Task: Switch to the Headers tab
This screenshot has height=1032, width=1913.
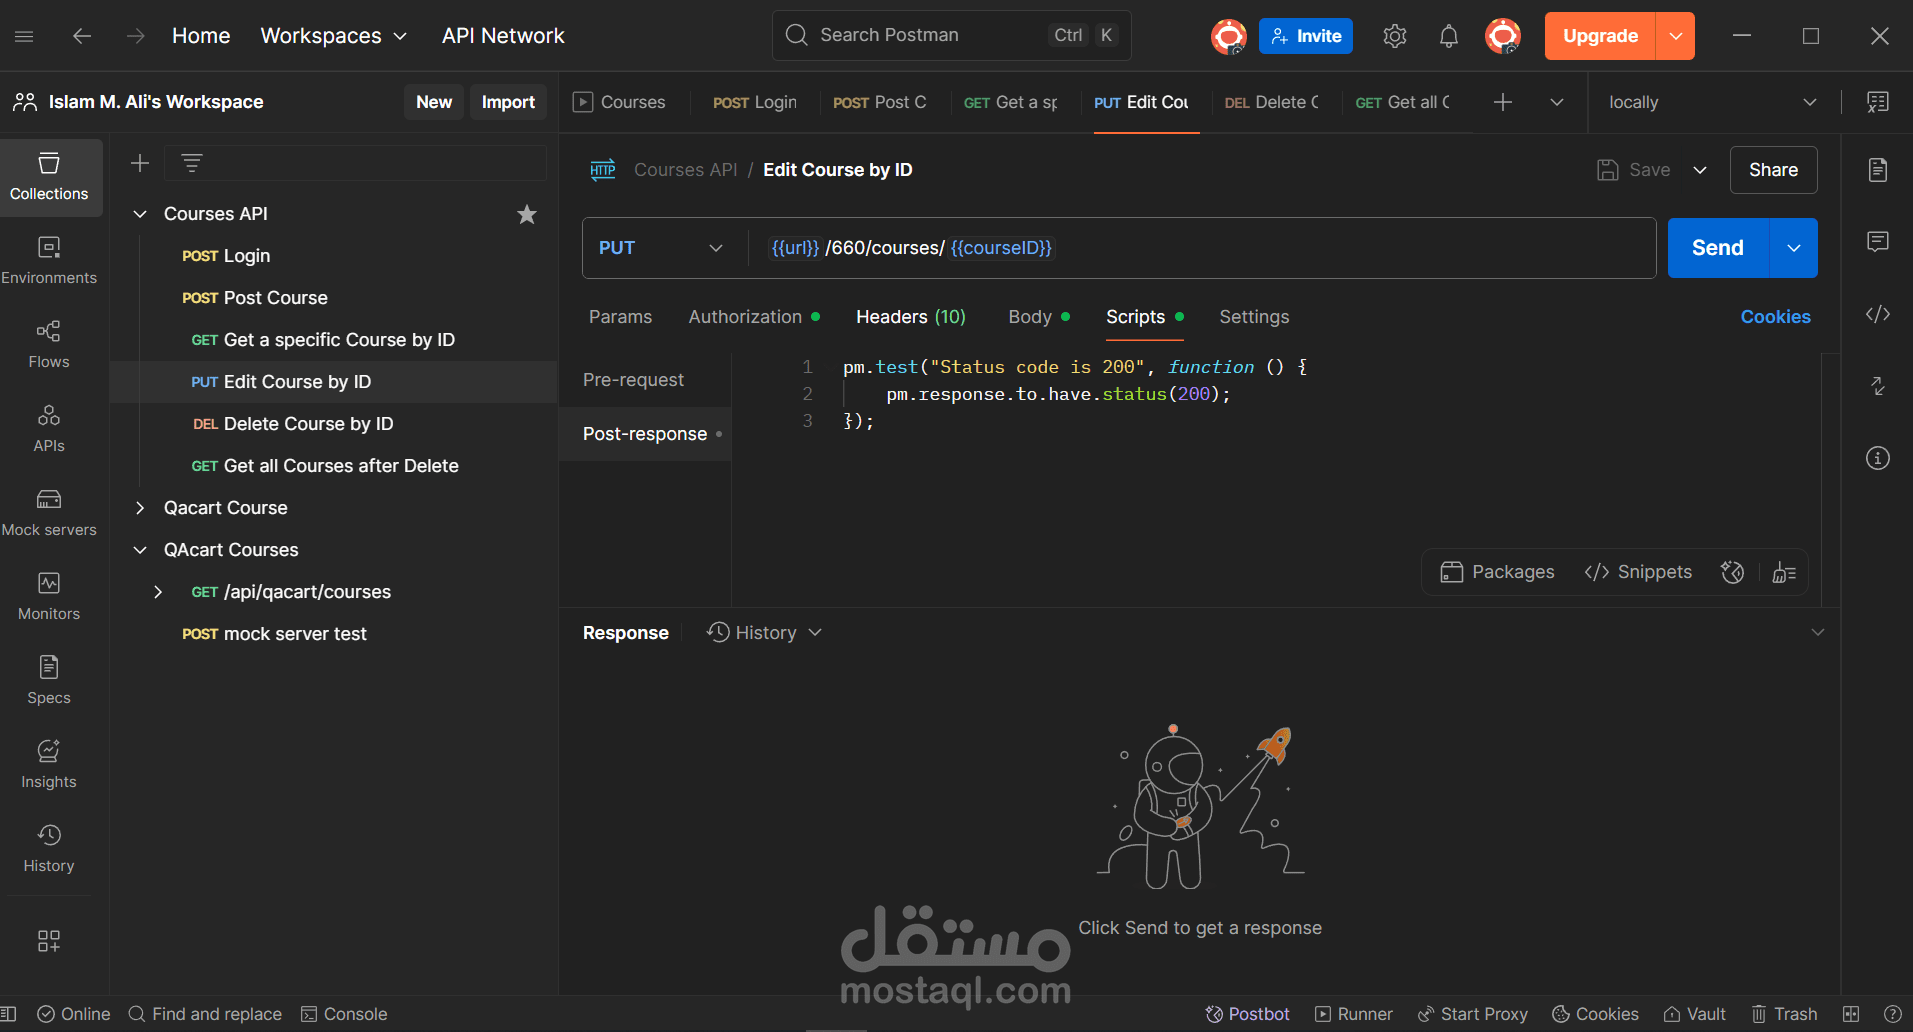Action: (x=911, y=317)
